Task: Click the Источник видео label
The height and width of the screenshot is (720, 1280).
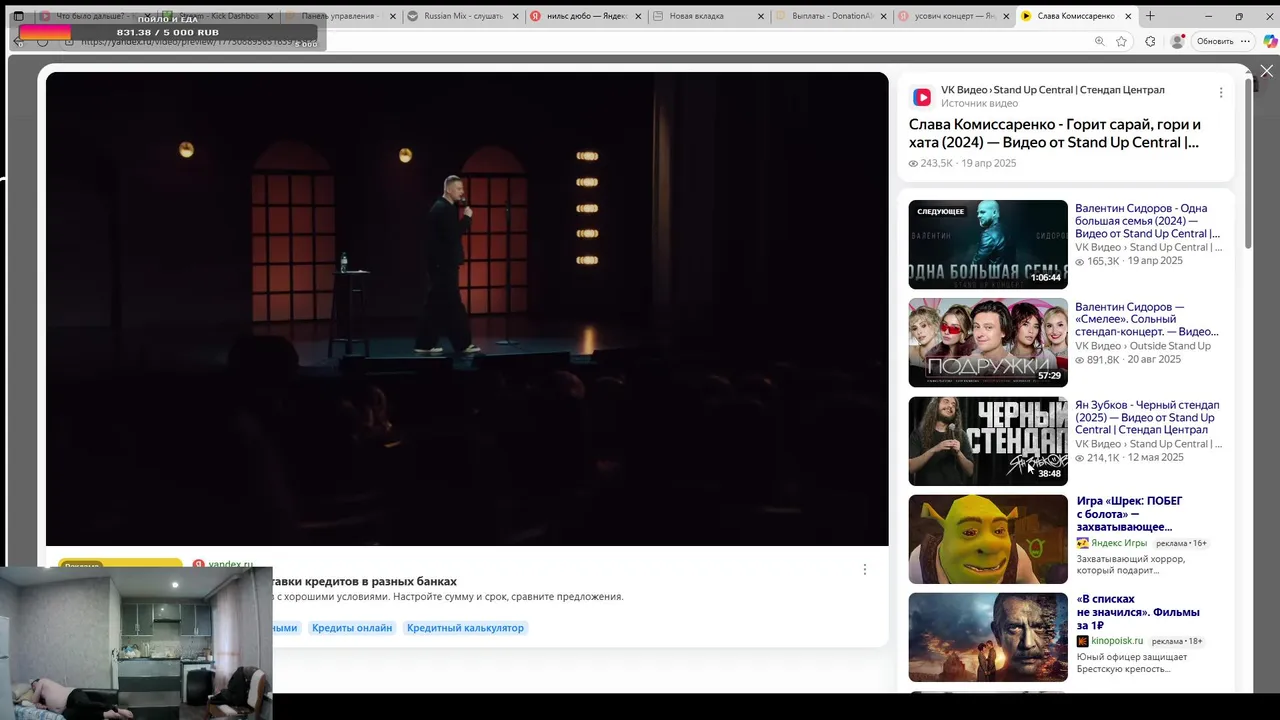Action: (979, 104)
